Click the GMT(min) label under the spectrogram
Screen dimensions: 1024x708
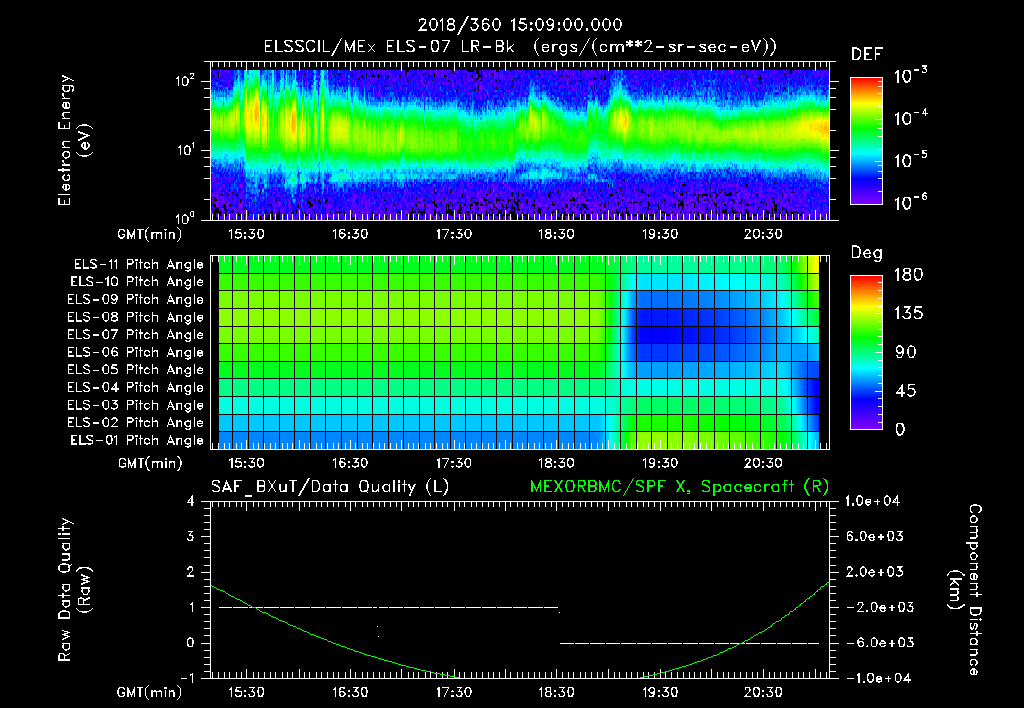(150, 234)
